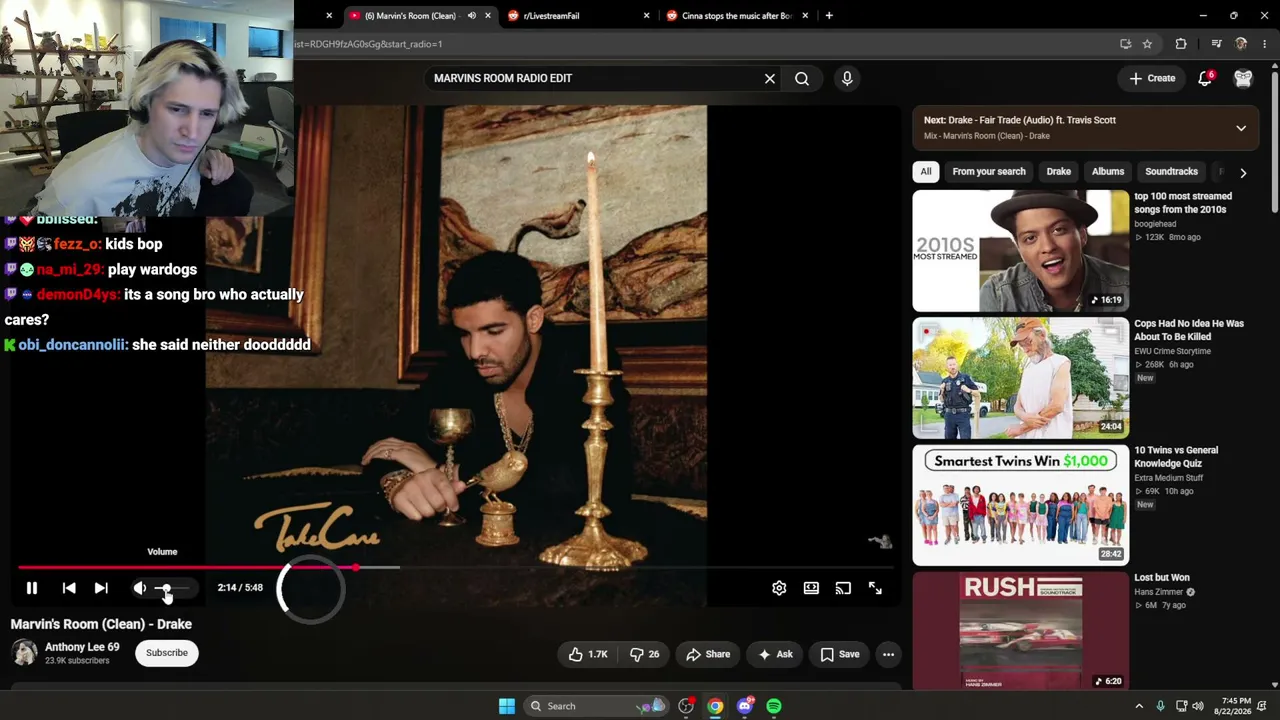Viewport: 1280px width, 720px height.
Task: Open the Chrome profile avatar
Action: 1241,44
